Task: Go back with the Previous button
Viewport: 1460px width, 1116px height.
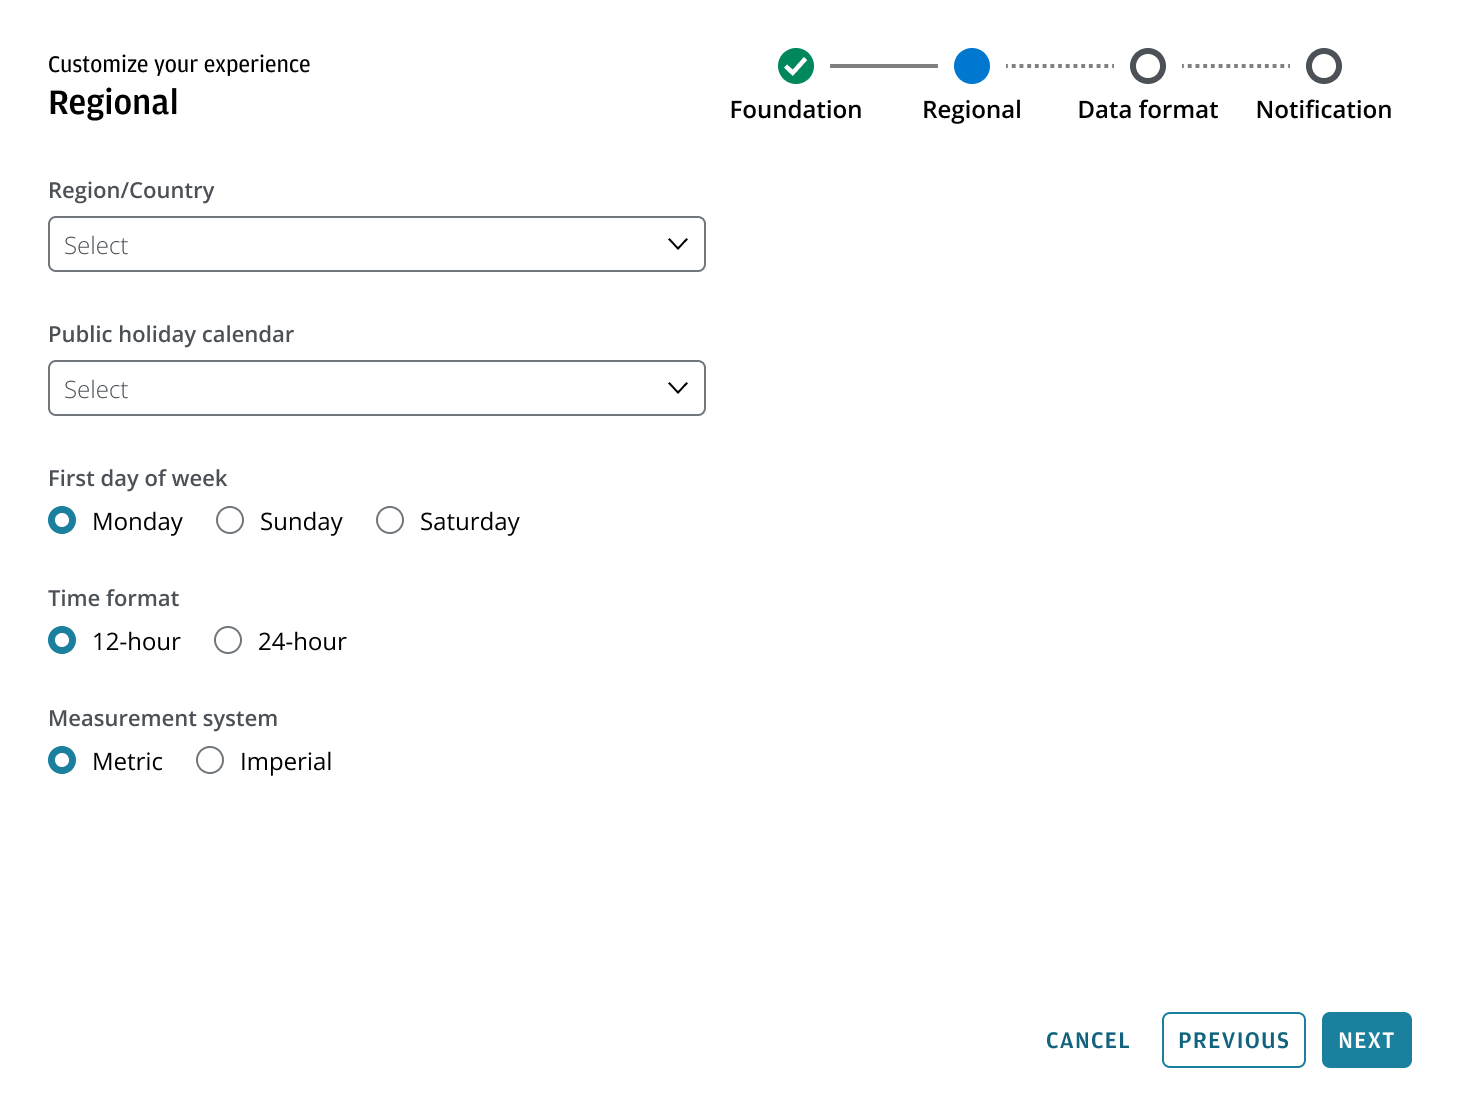Action: tap(1234, 1040)
